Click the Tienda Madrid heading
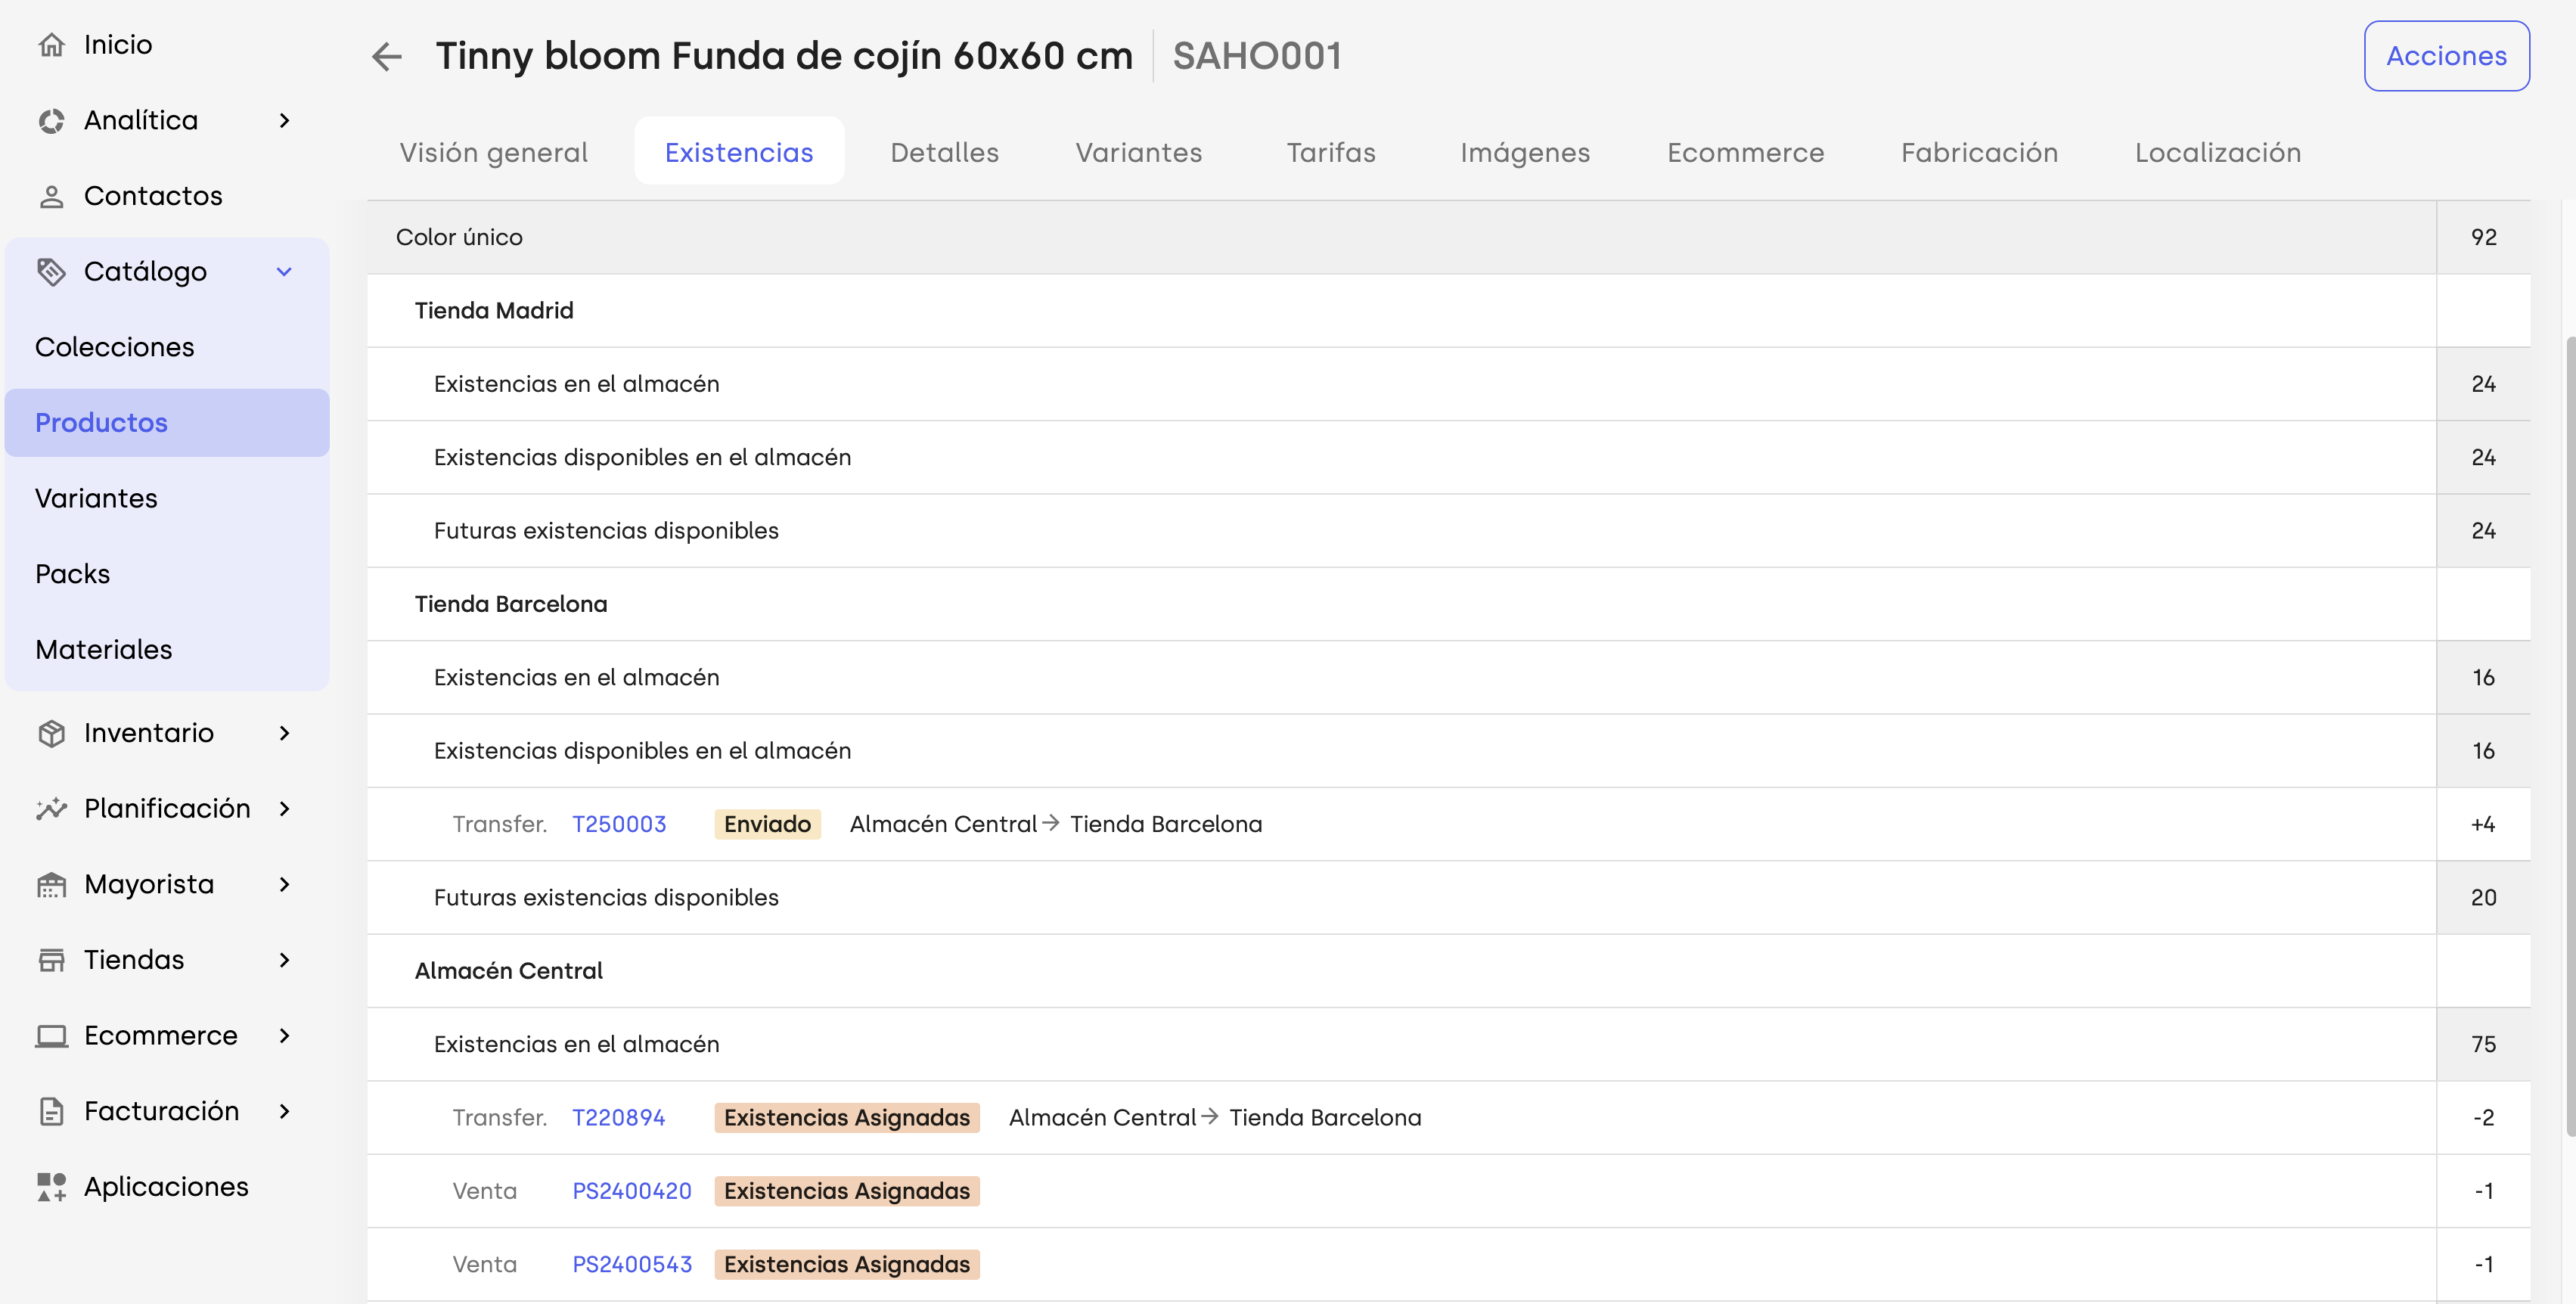 click(x=494, y=311)
